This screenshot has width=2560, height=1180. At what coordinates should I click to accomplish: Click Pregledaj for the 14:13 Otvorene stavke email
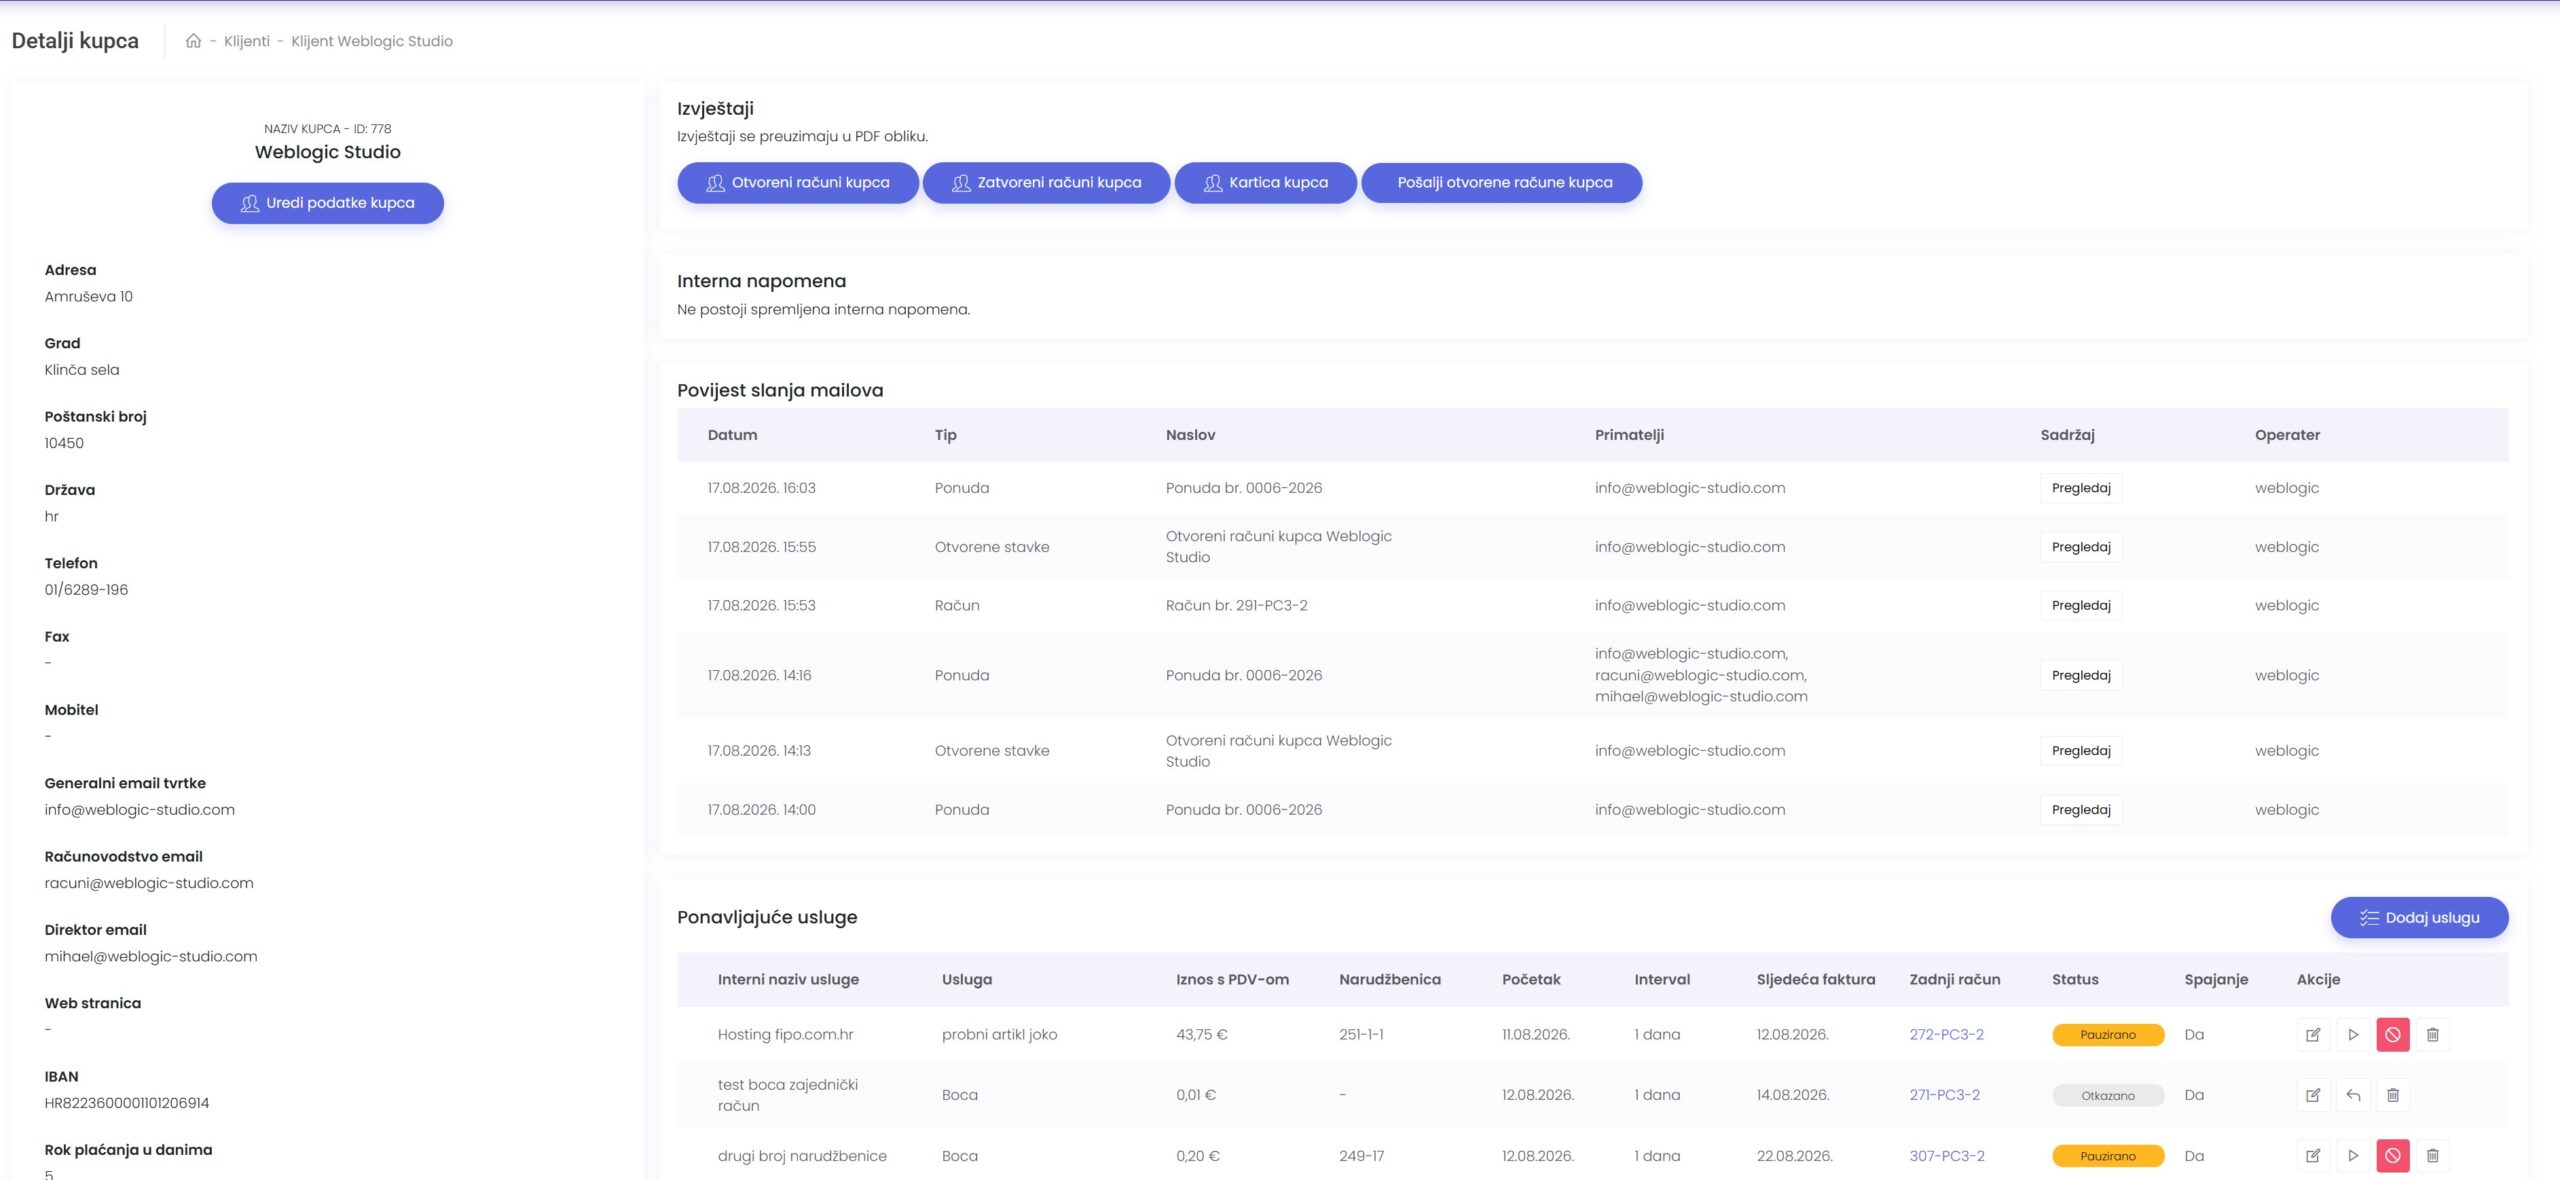(x=2081, y=751)
